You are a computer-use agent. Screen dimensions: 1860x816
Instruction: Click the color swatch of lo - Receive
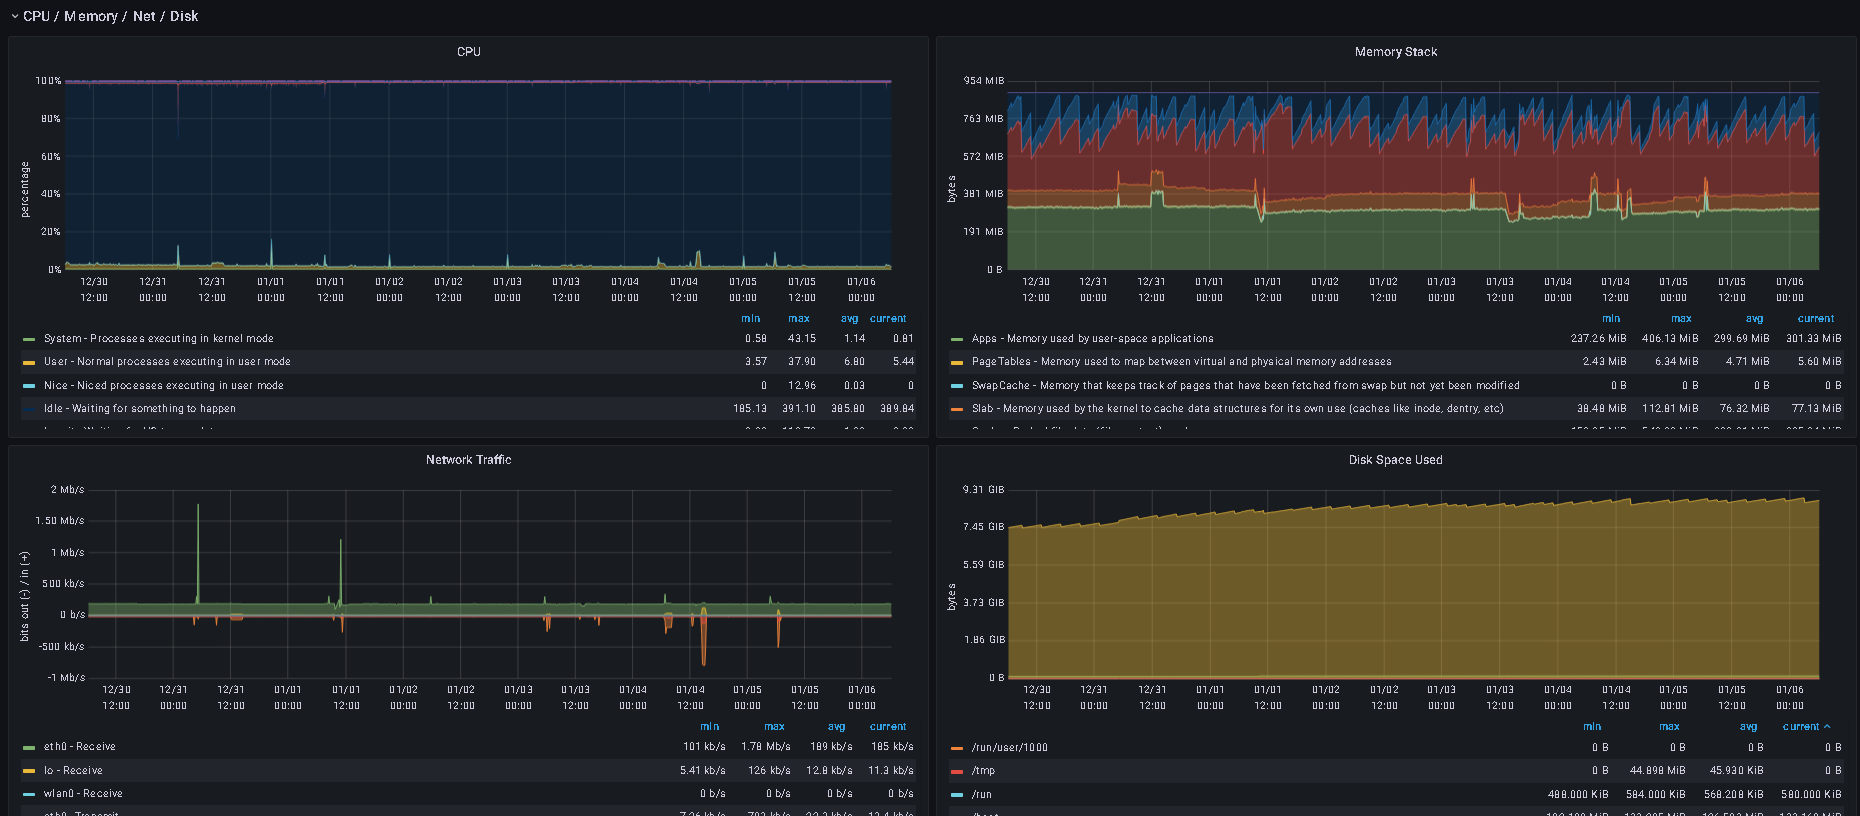(29, 771)
